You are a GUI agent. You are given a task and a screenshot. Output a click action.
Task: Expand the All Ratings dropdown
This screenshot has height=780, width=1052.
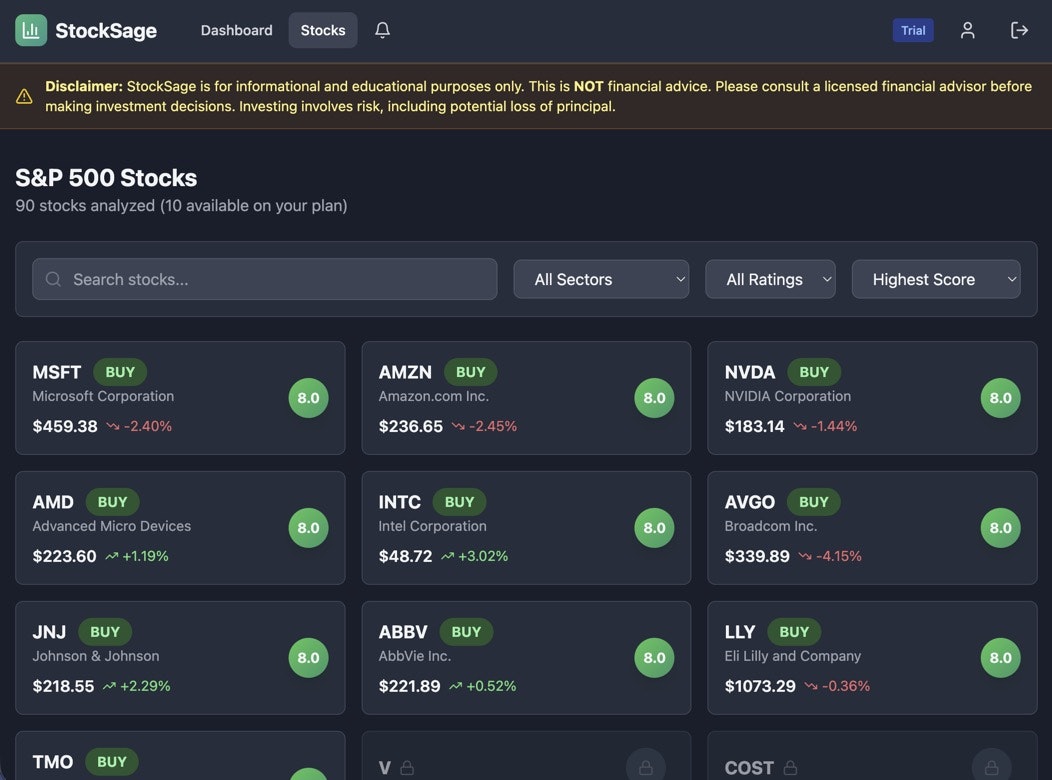(770, 279)
